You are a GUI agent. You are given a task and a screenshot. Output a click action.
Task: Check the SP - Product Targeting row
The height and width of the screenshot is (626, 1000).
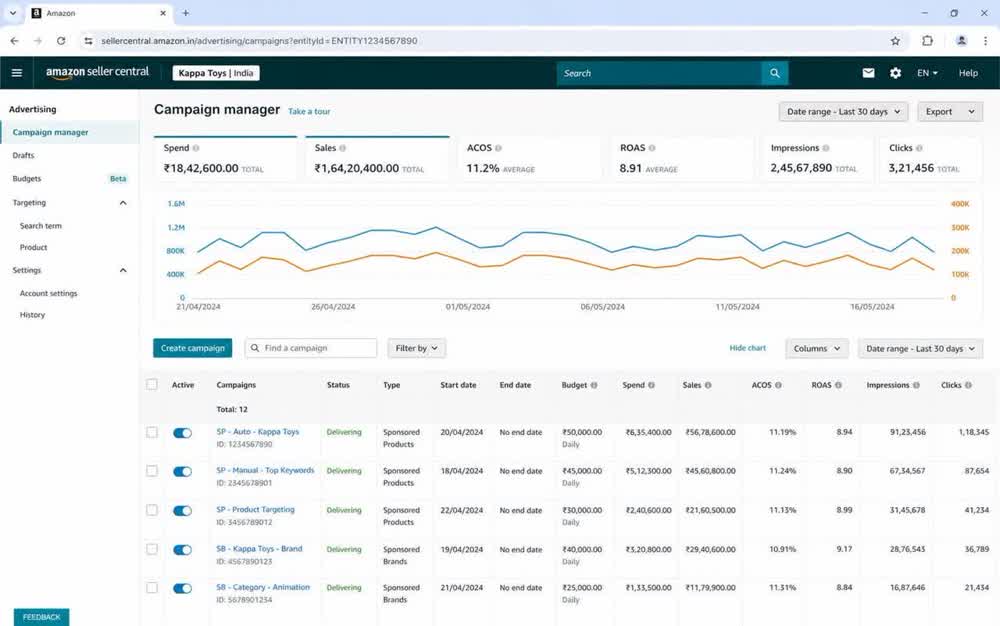(152, 510)
